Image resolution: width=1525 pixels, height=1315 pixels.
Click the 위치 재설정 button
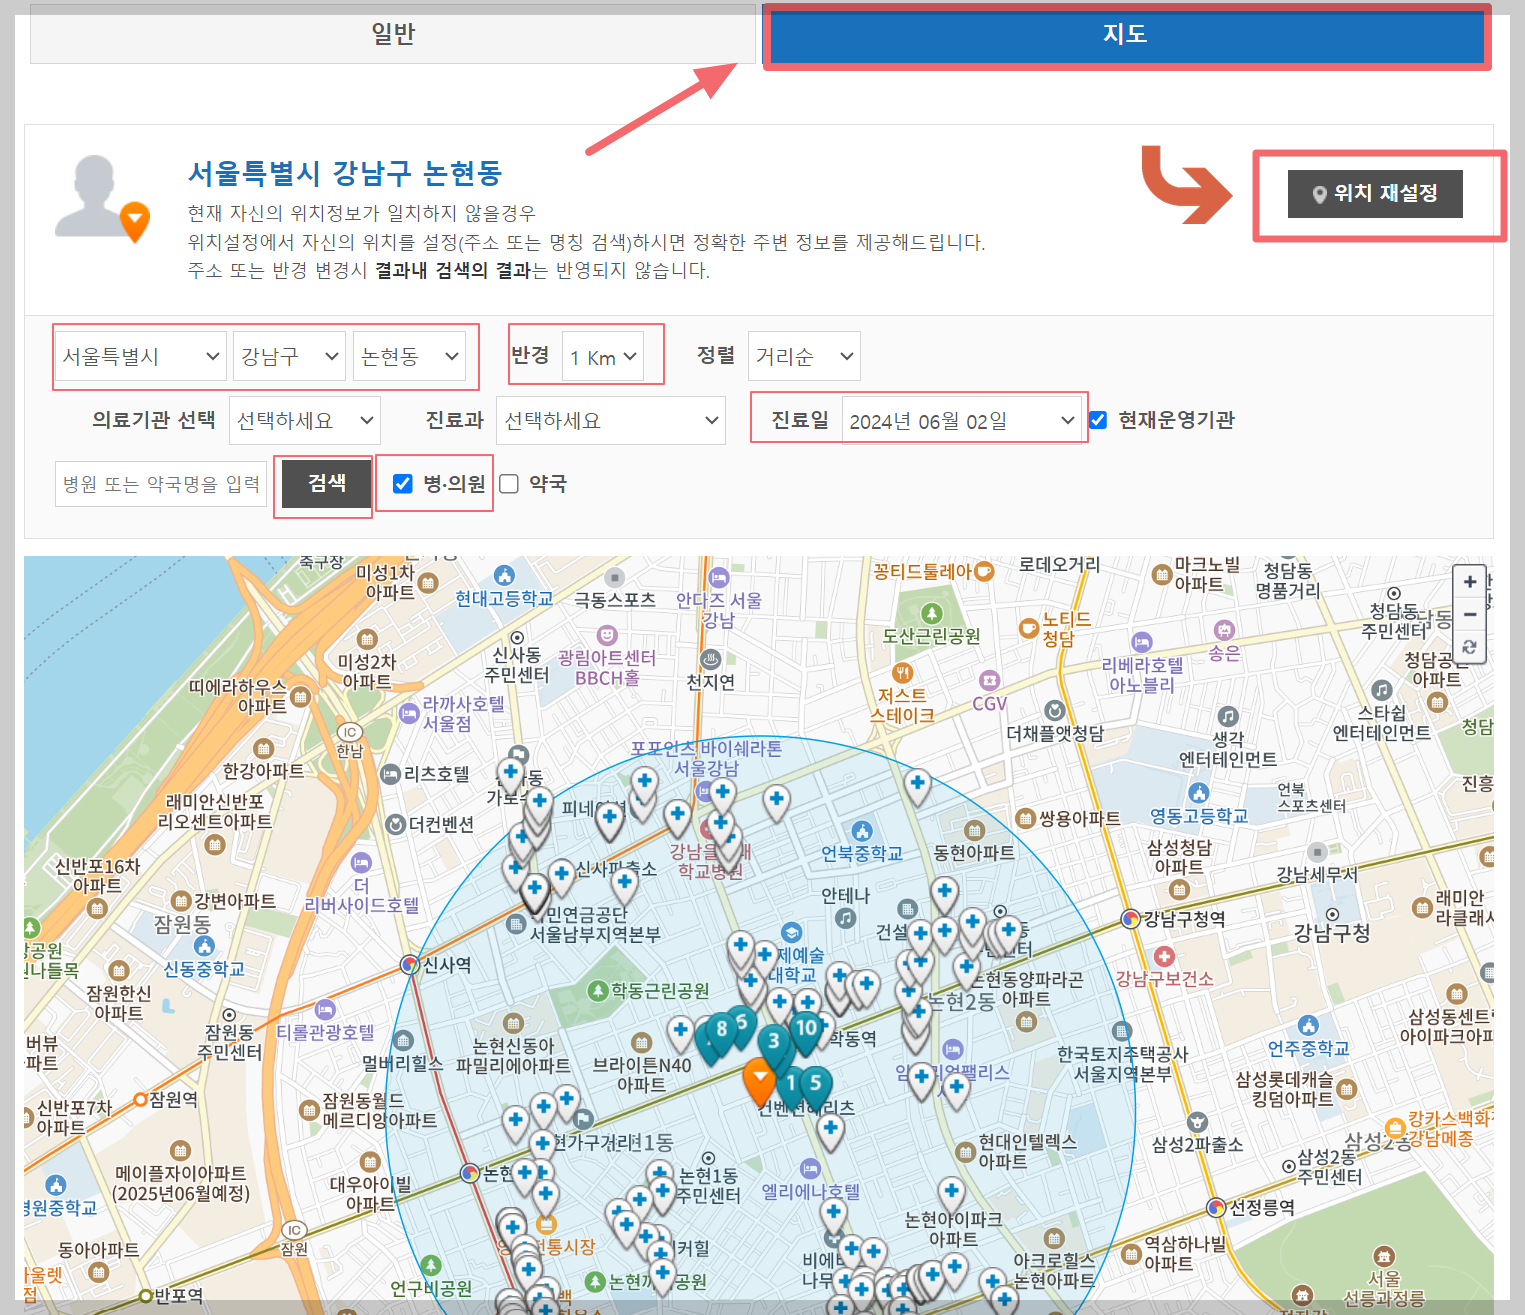click(1375, 194)
